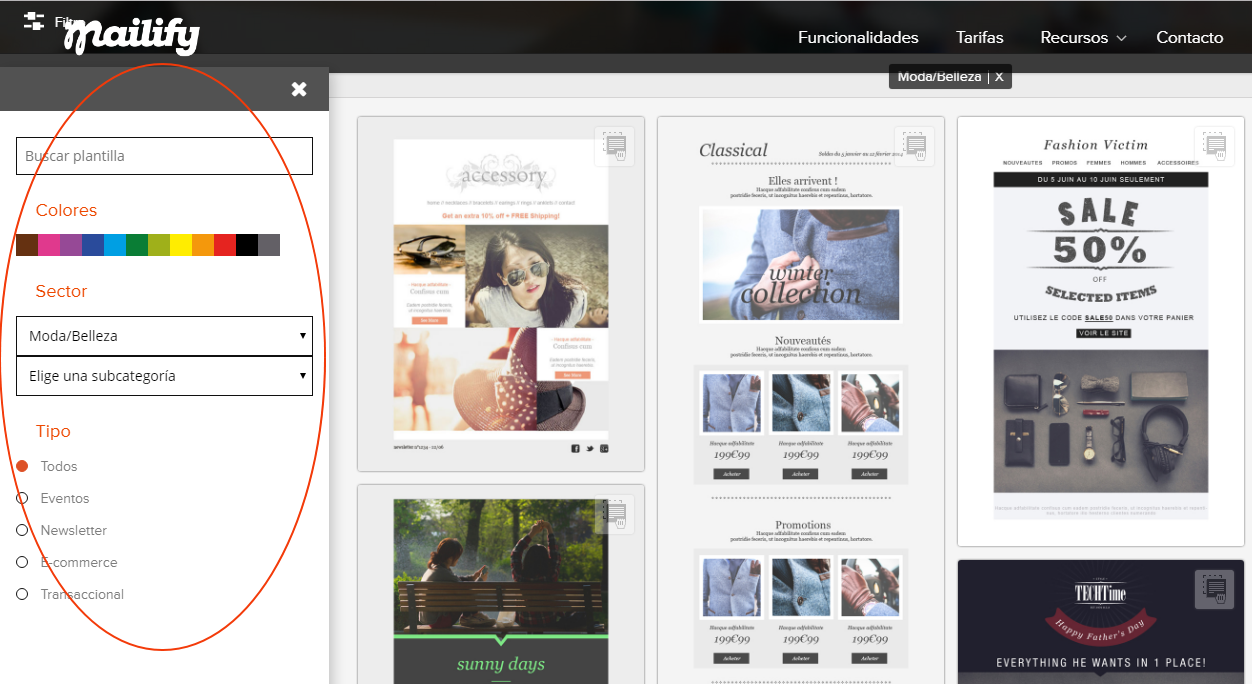Expand the Recursos menu
Screen dimensions: 1252x684
point(1084,38)
